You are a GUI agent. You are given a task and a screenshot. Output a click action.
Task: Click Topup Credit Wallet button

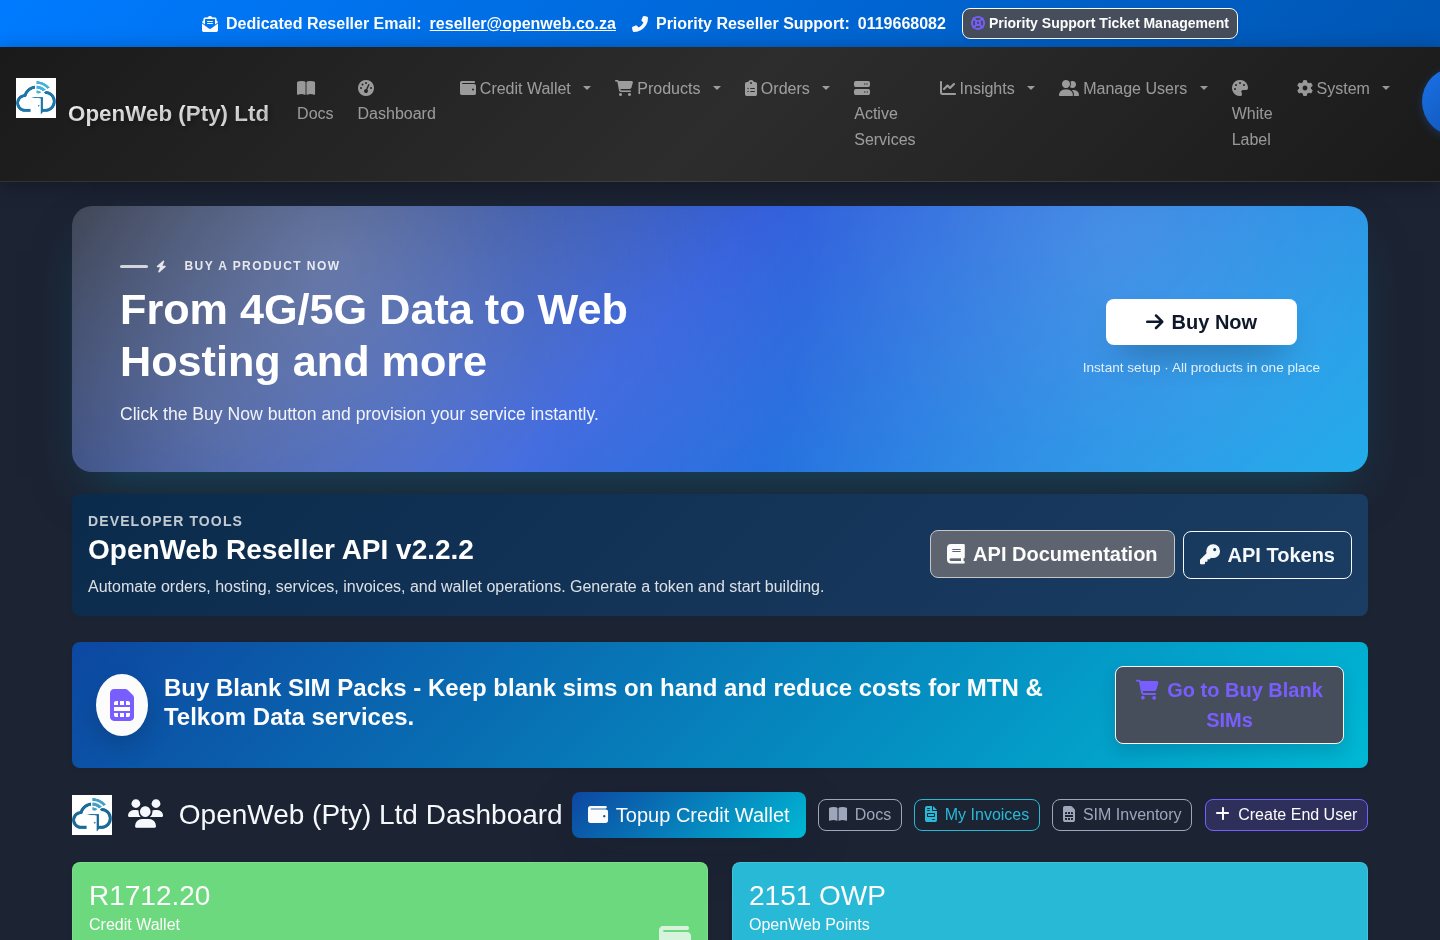(689, 815)
